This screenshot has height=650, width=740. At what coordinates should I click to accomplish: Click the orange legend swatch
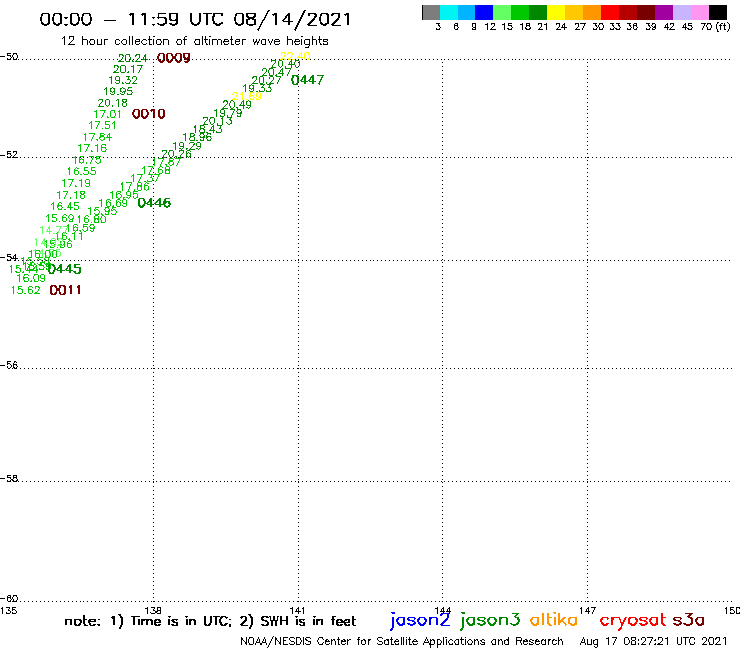592,12
